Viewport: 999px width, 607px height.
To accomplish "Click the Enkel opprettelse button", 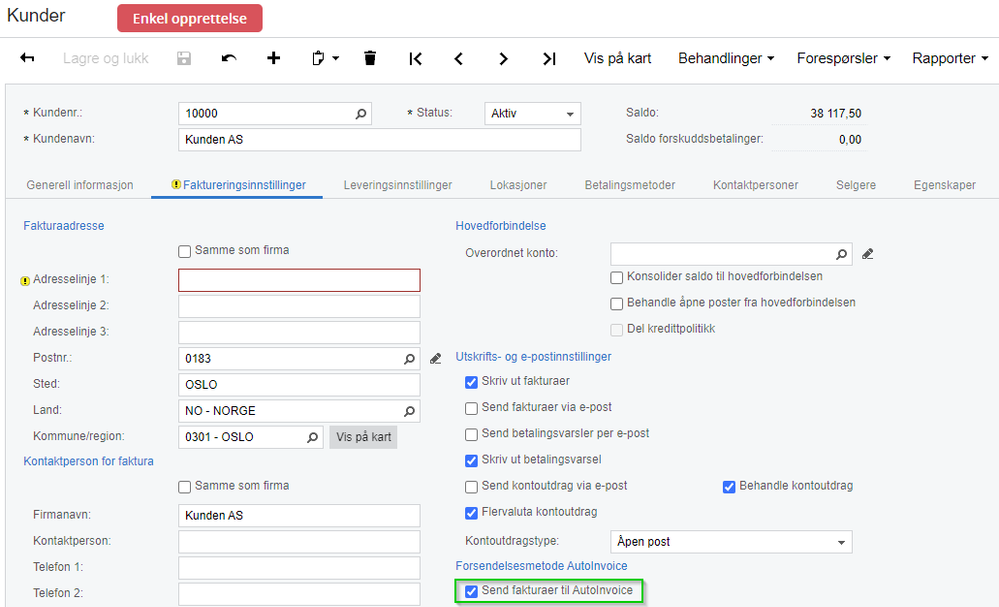I will (x=190, y=18).
